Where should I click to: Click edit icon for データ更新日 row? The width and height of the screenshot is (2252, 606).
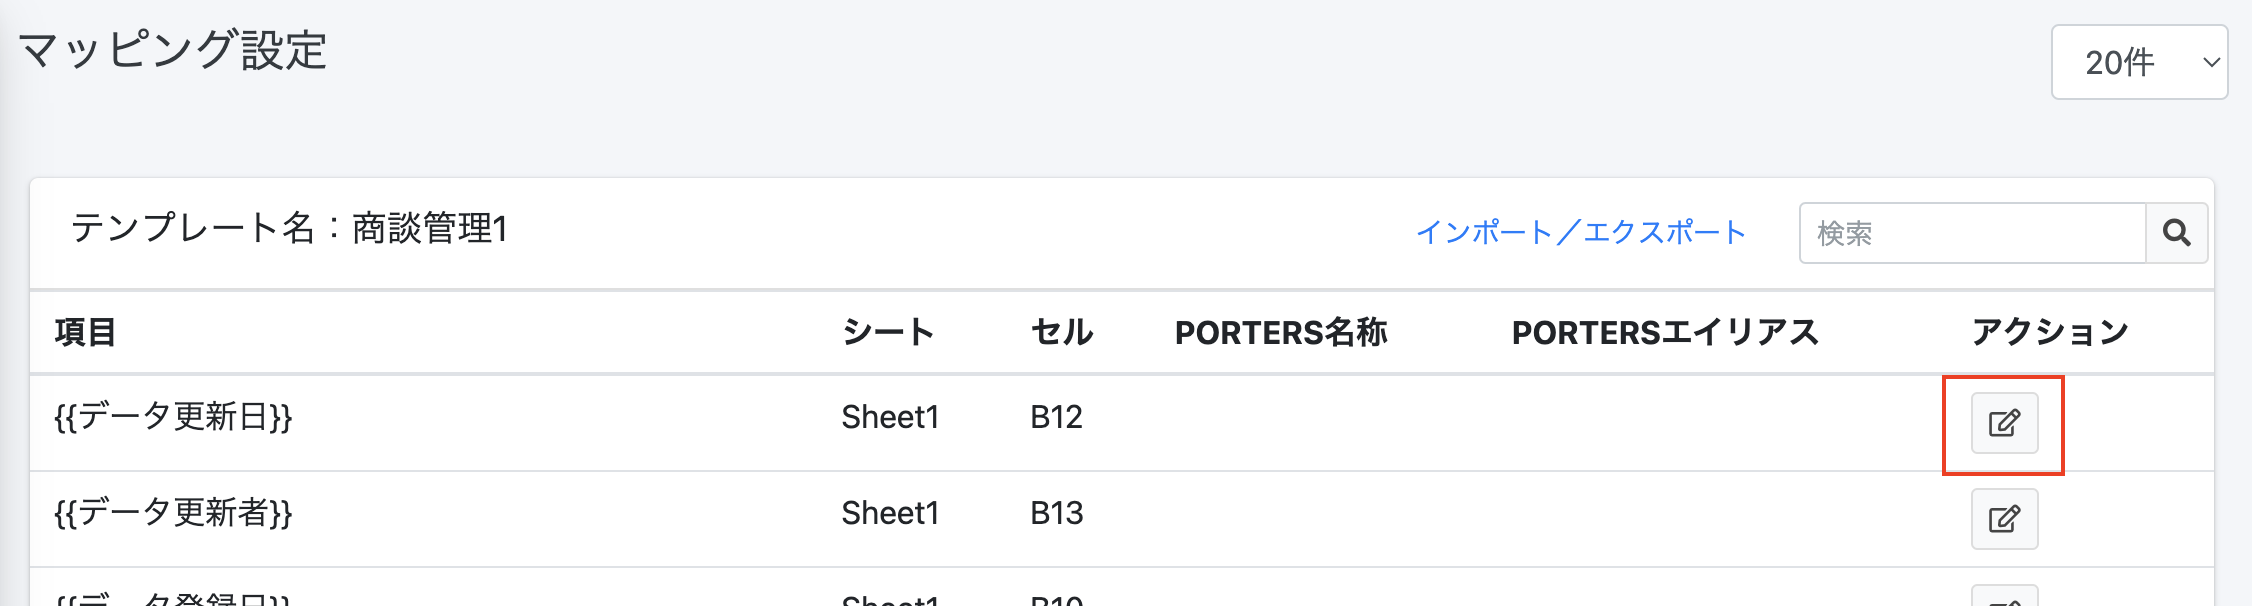coord(2004,423)
